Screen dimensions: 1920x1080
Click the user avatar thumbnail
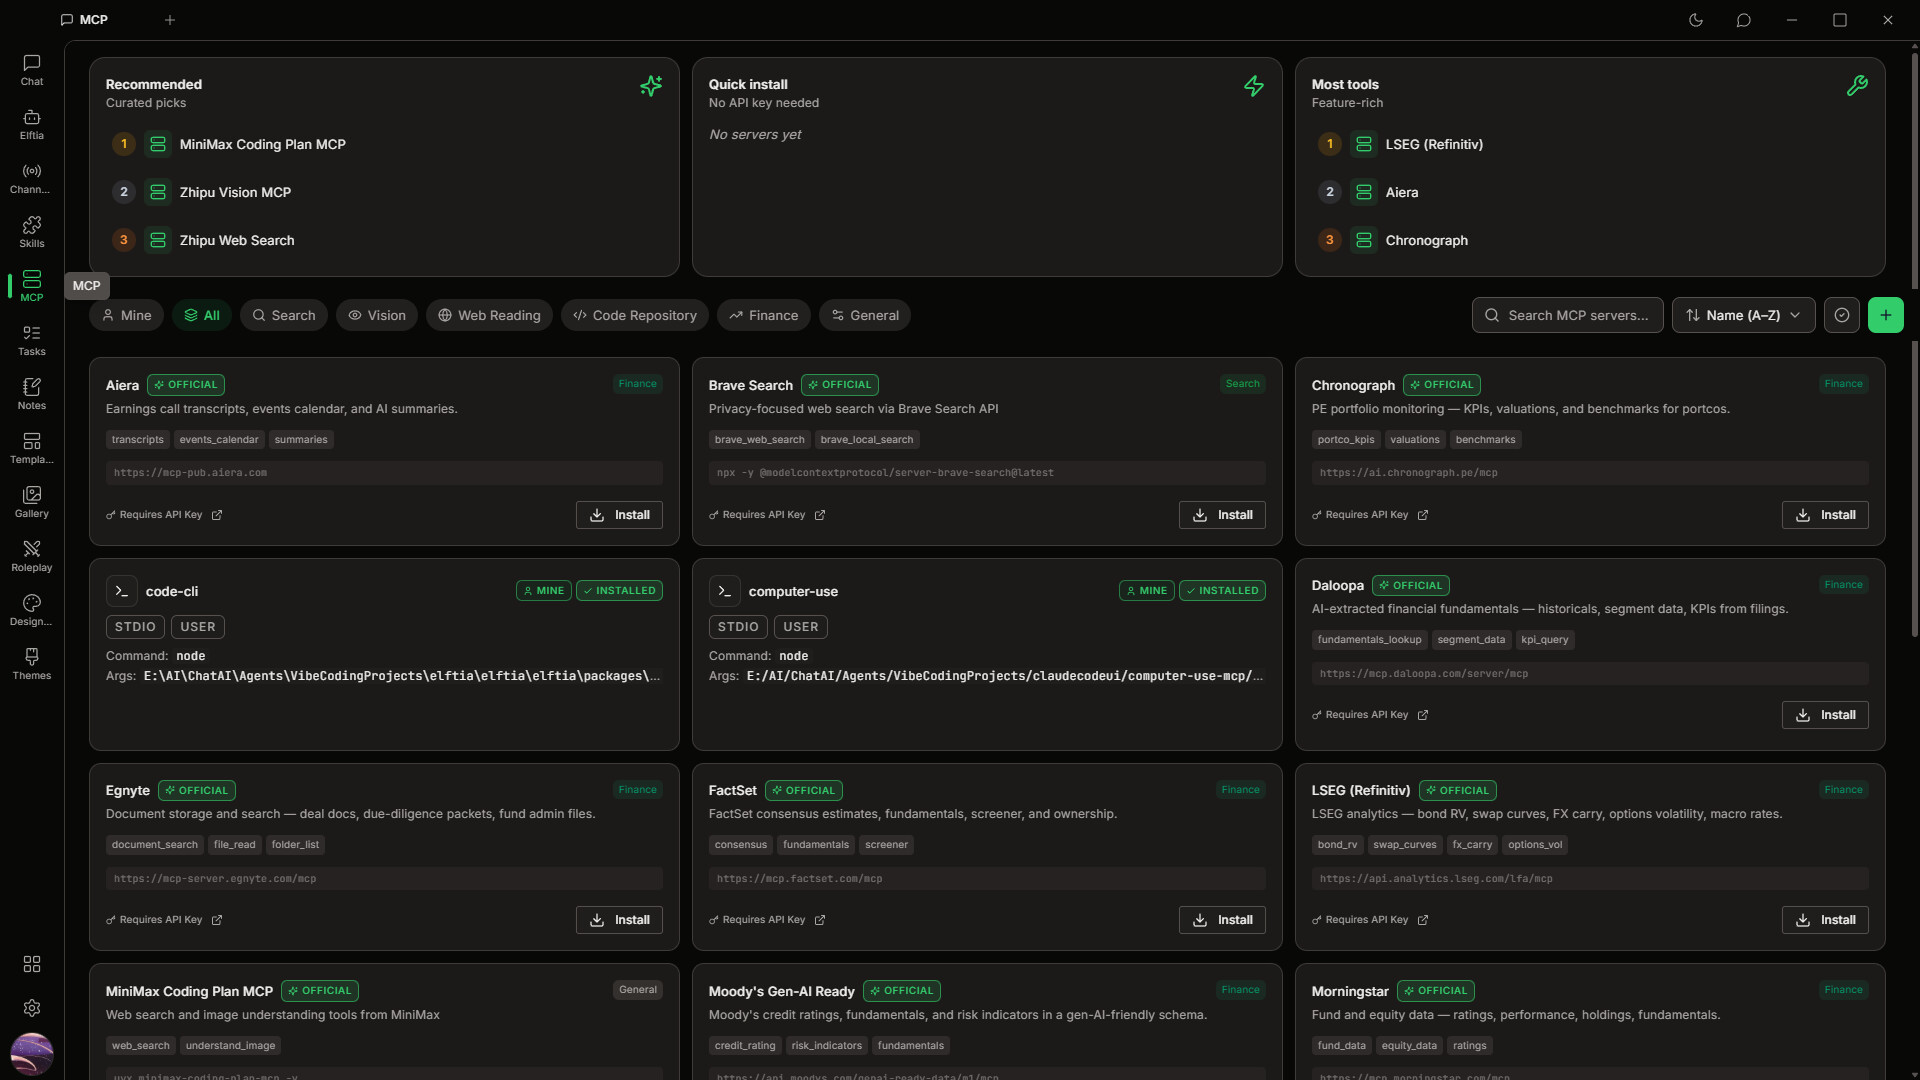point(32,1054)
